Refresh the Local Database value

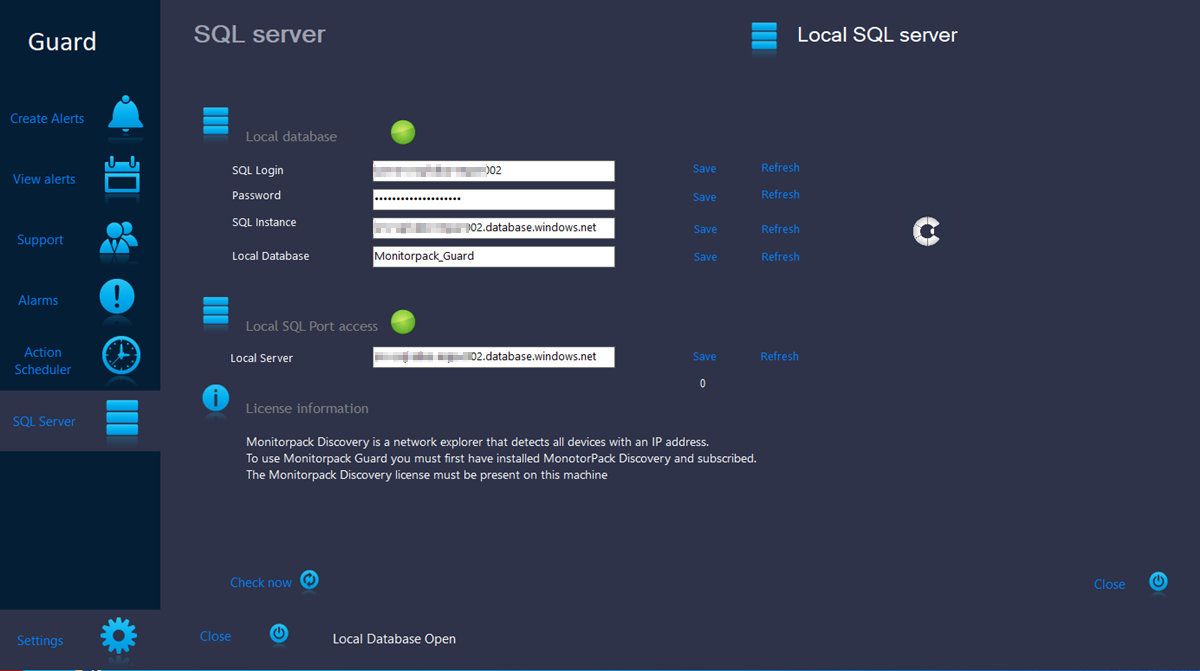[x=780, y=257]
